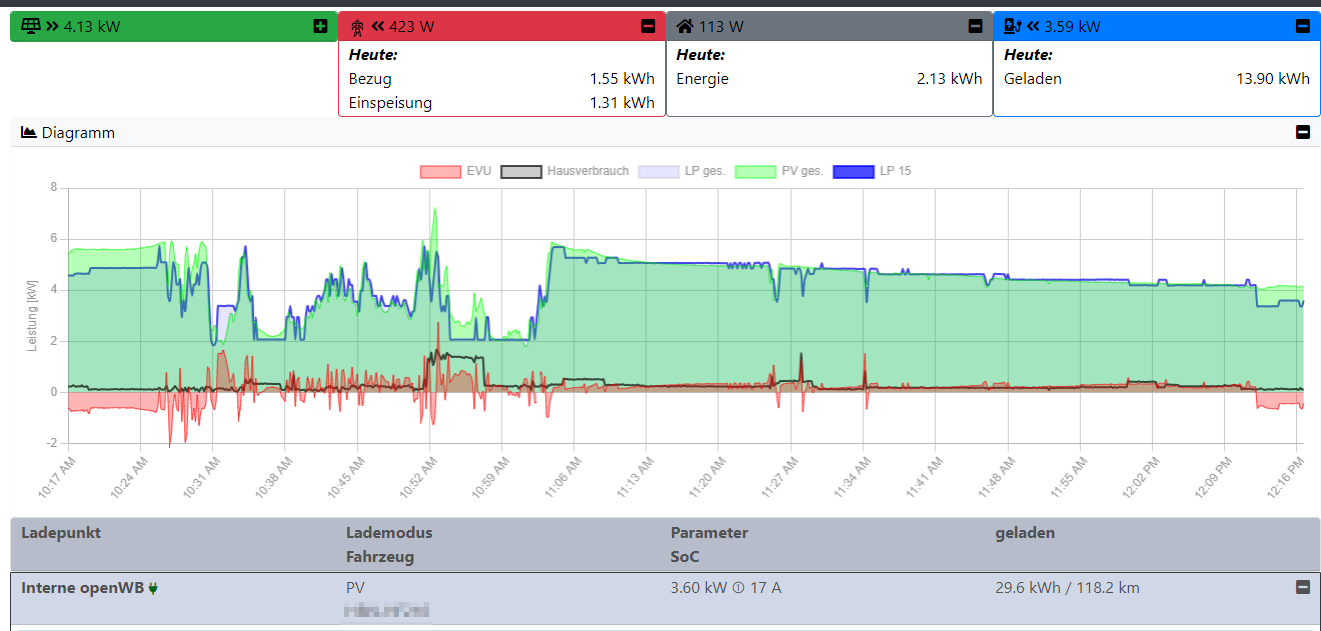
Task: Click the power pylon icon in red card
Action: [x=357, y=26]
